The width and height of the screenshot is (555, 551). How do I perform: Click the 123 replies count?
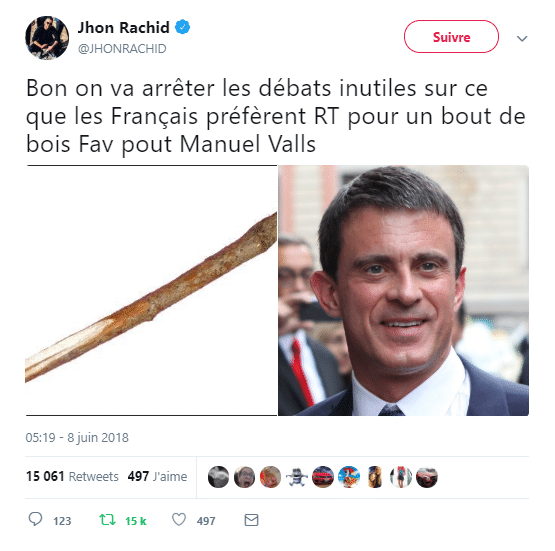tap(62, 521)
